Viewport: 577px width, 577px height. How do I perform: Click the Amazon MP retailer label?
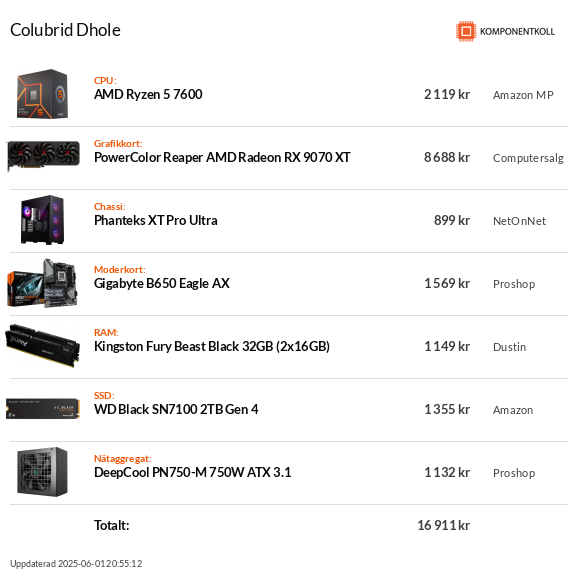tap(523, 95)
